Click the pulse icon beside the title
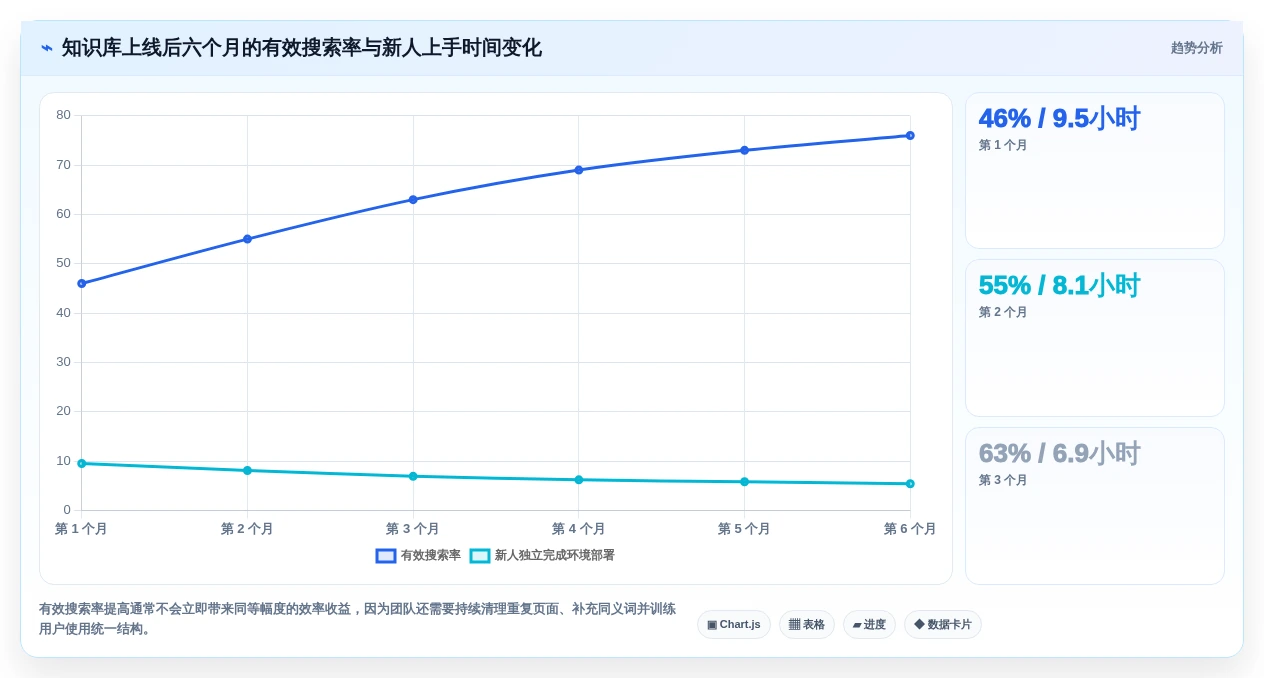The image size is (1264, 678). (46, 48)
